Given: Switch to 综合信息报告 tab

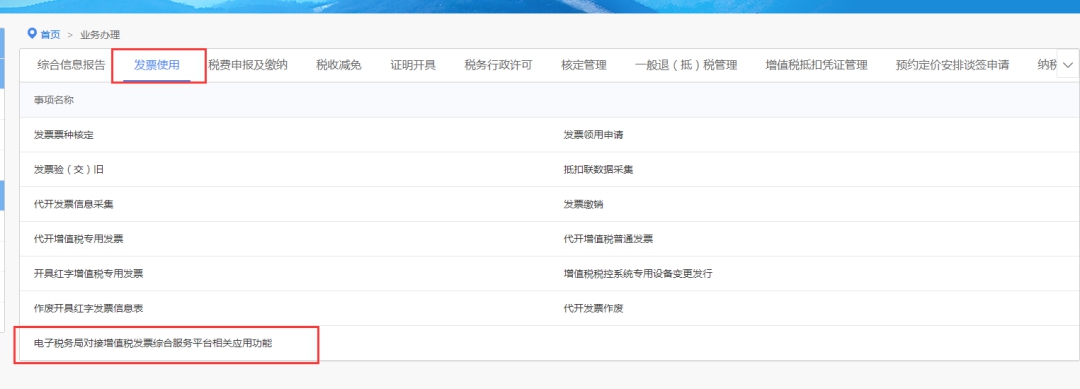Looking at the screenshot, I should coord(72,65).
